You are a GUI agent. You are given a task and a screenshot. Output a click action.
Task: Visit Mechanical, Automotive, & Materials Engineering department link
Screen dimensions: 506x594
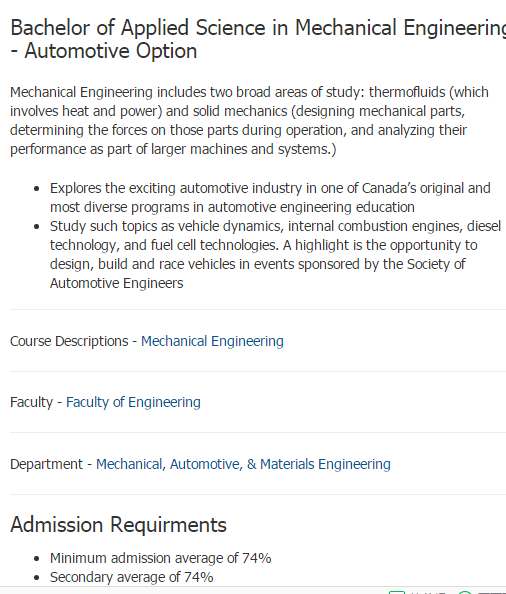click(x=243, y=464)
